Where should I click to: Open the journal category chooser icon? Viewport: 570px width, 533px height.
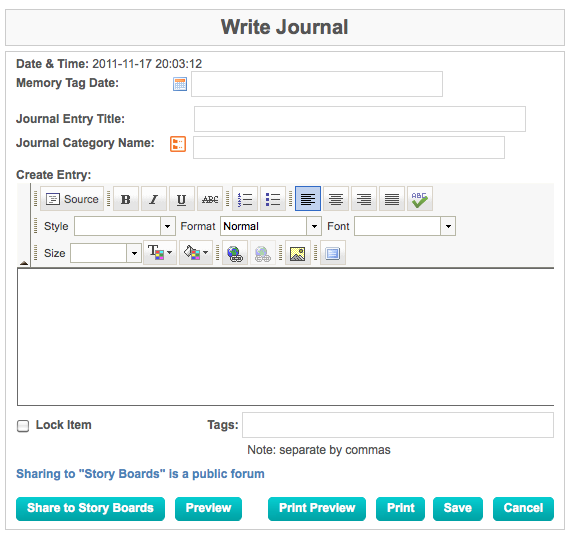tap(178, 144)
